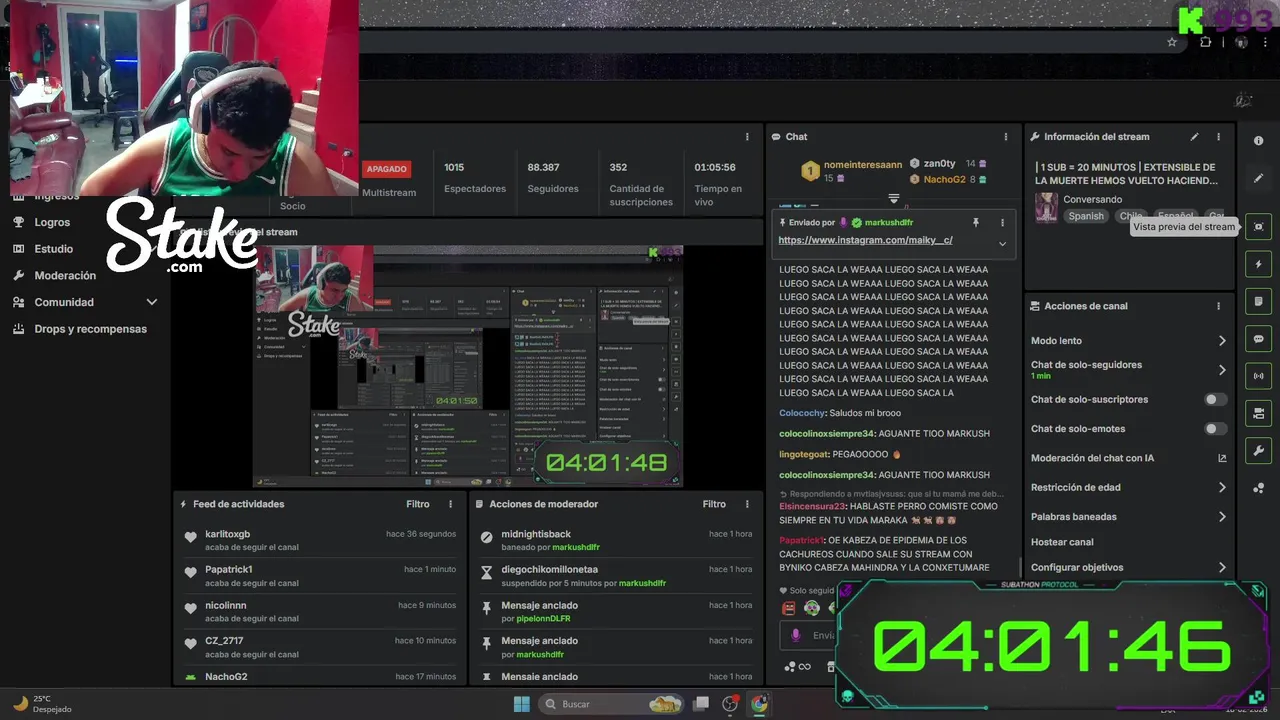Open Filtro in Feed de actividades

[418, 504]
